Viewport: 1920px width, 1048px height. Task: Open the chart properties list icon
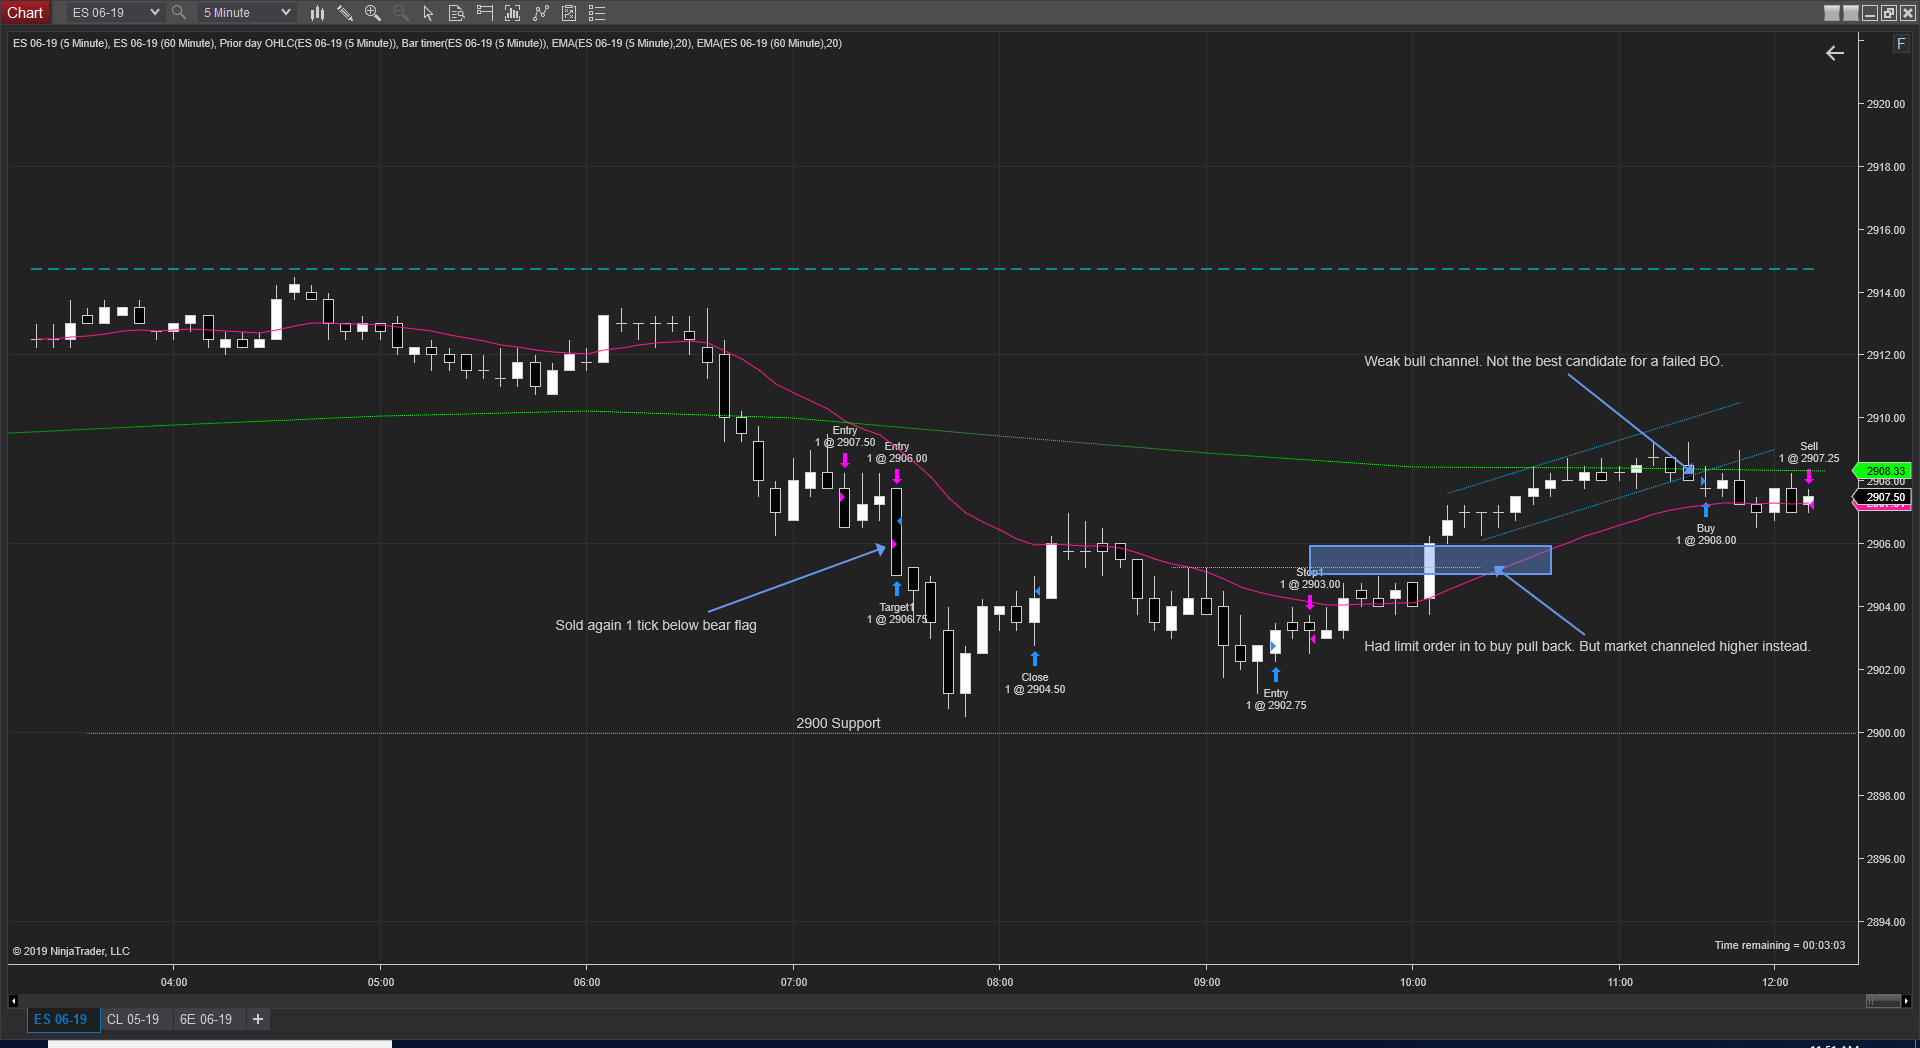tap(597, 13)
